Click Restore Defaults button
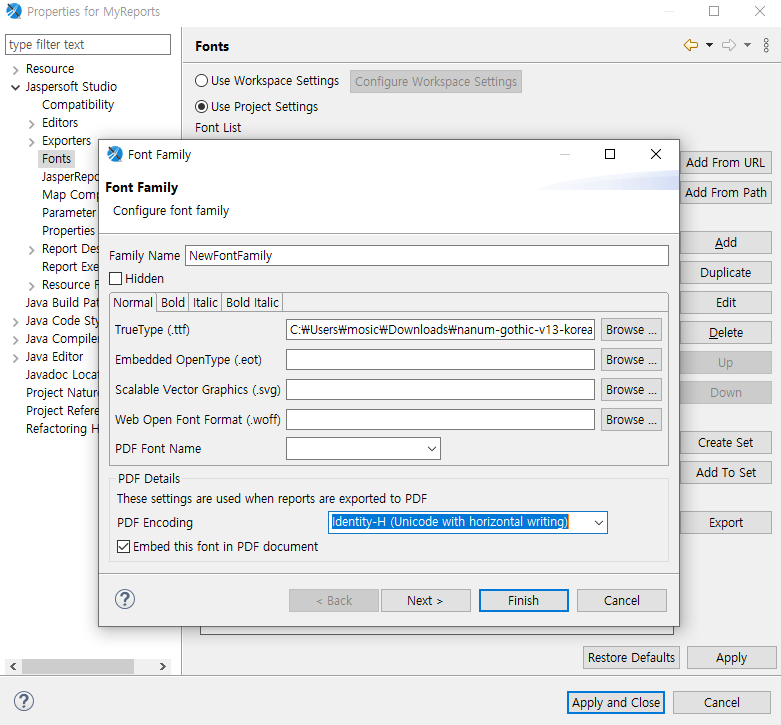 (x=631, y=657)
